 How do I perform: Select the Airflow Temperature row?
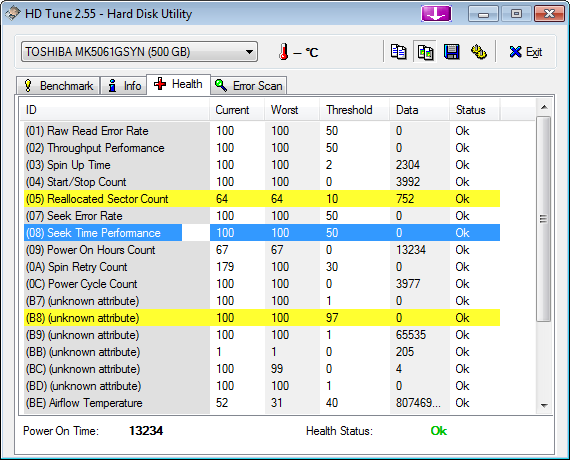click(x=262, y=403)
